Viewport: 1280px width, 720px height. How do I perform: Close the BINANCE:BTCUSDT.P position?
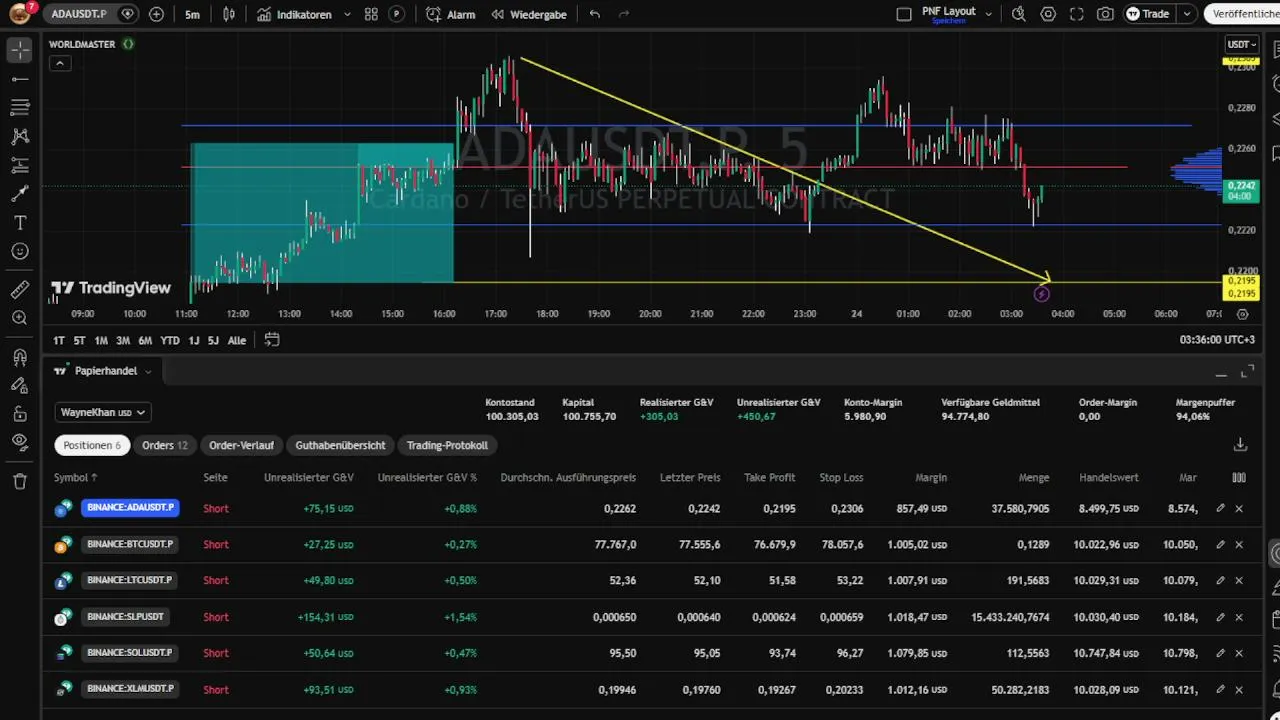click(1239, 544)
